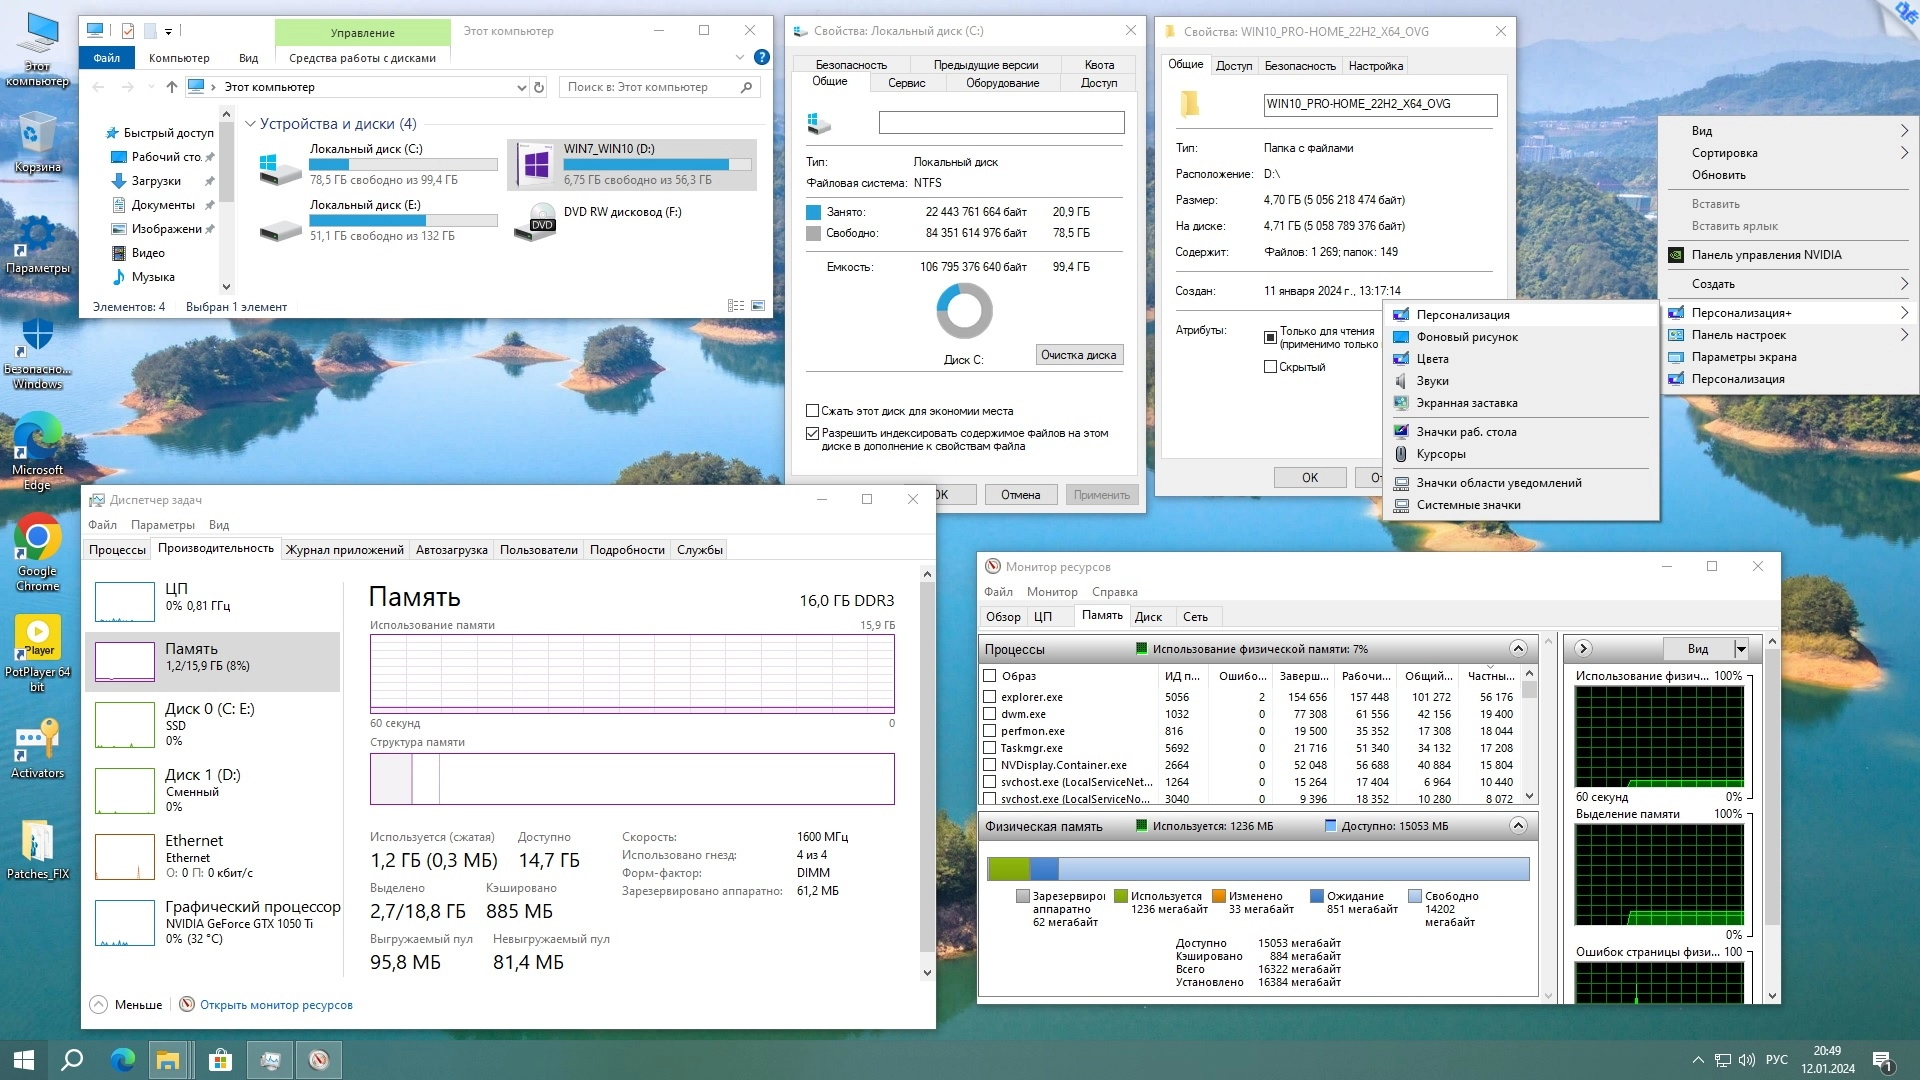Click Открыть монитор ресурсов link
The image size is (1920, 1080).
point(276,1005)
